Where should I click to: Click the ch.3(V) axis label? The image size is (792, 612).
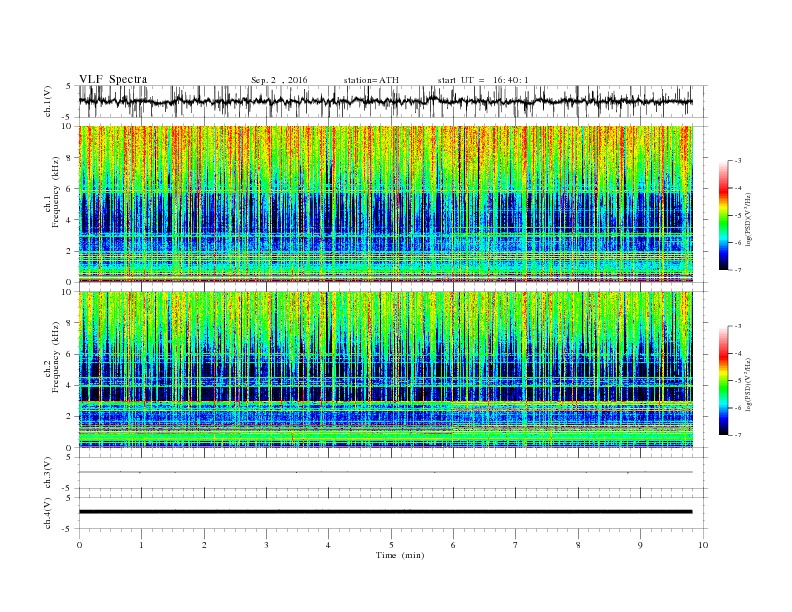point(48,473)
